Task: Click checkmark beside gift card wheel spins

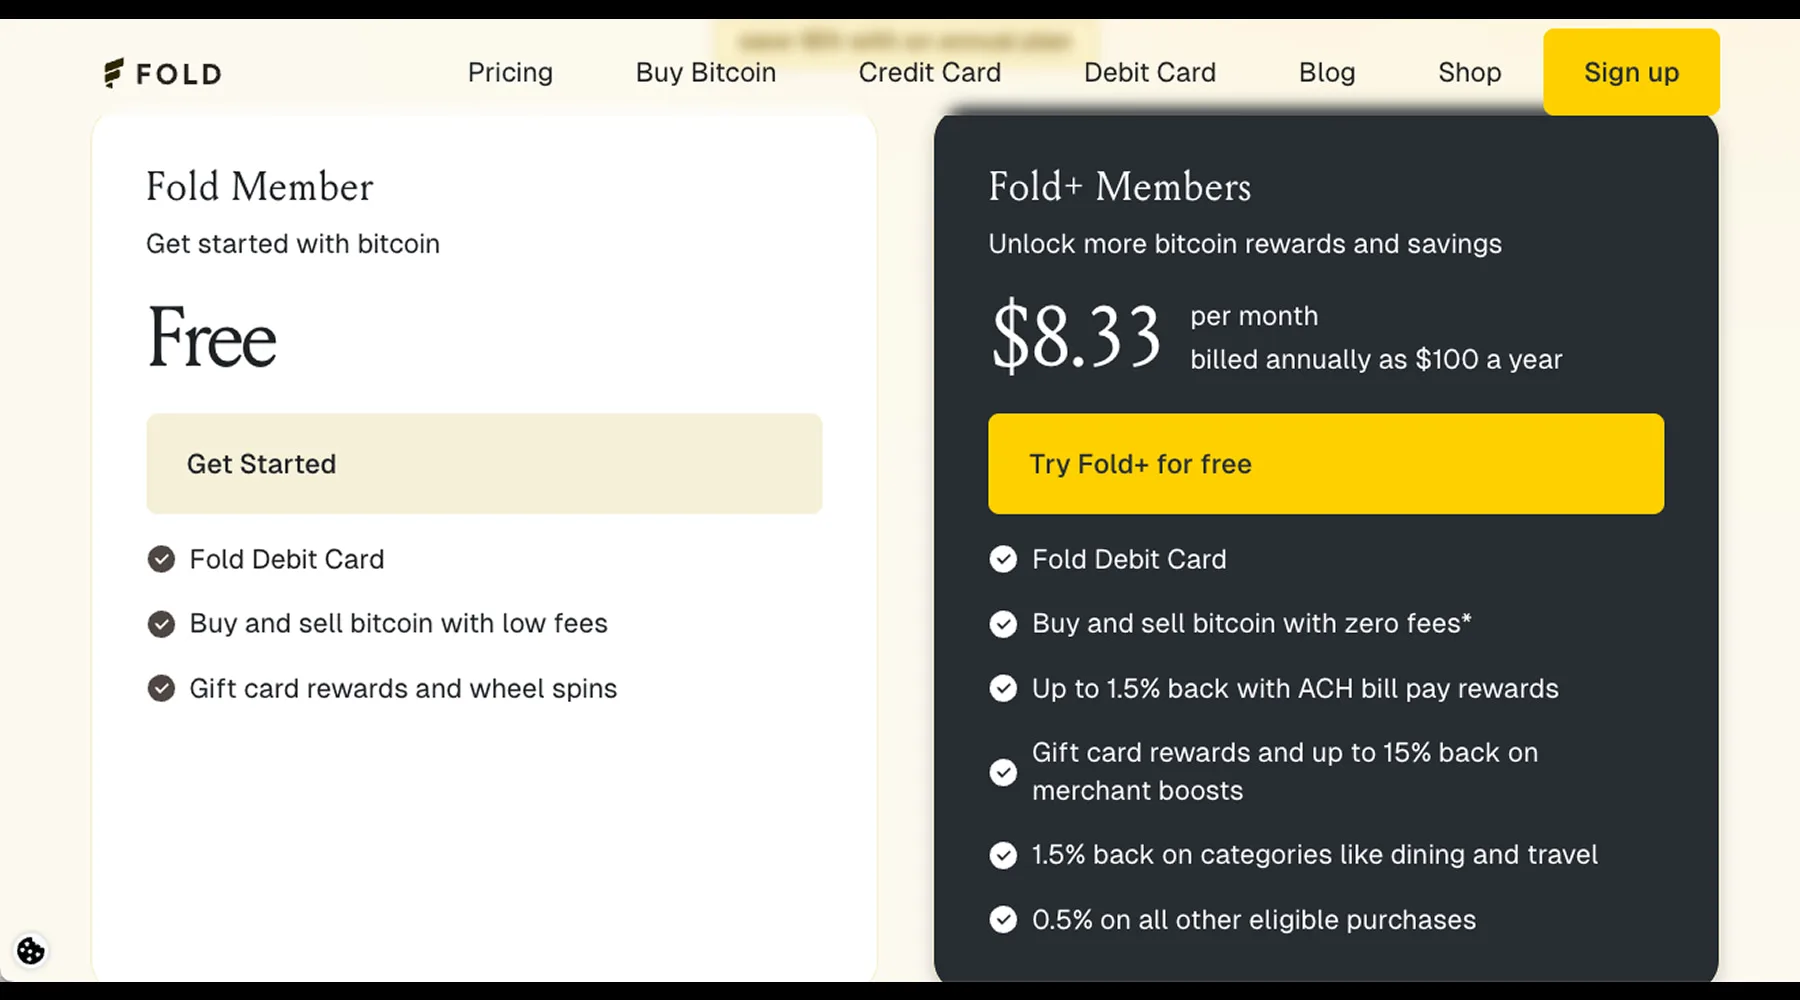Action: click(x=161, y=688)
